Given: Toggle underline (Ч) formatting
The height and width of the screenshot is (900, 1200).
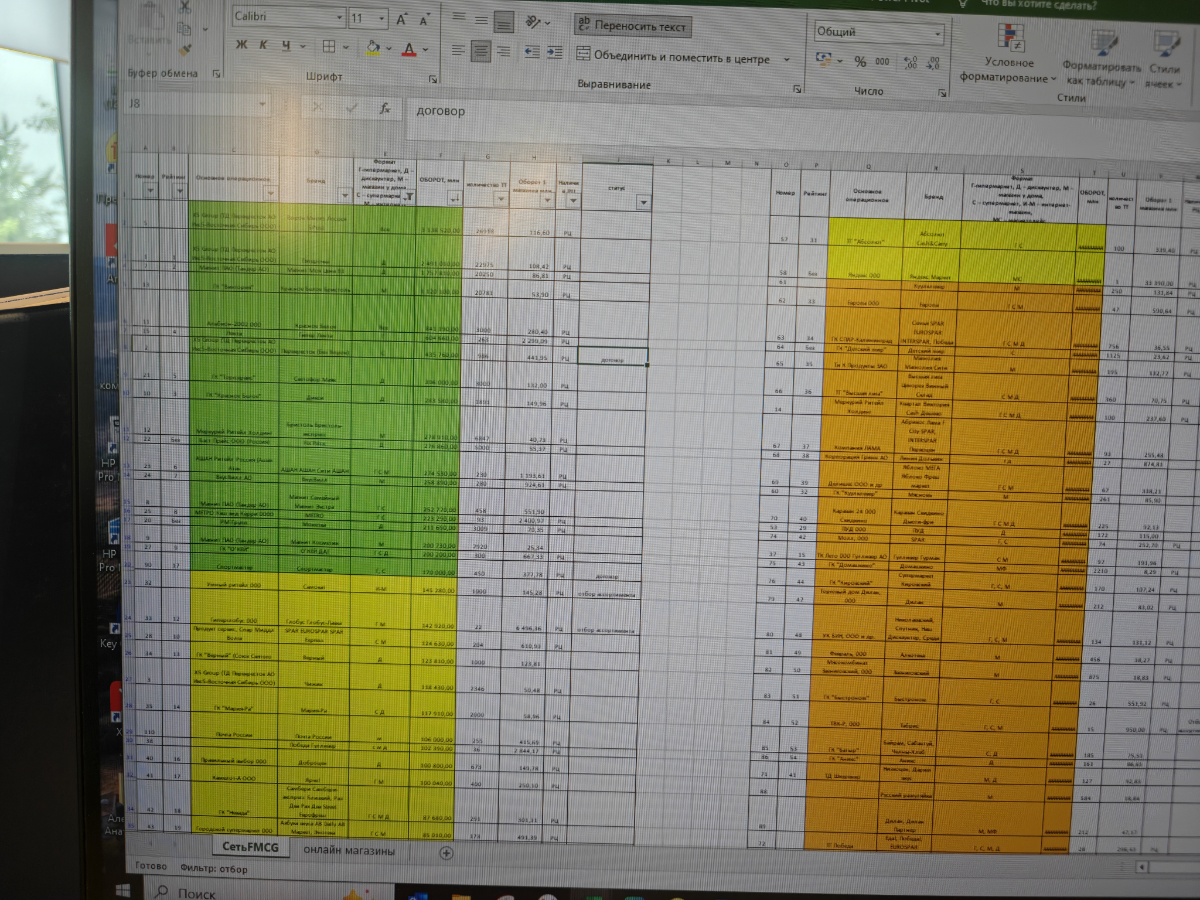Looking at the screenshot, I should click(x=286, y=46).
